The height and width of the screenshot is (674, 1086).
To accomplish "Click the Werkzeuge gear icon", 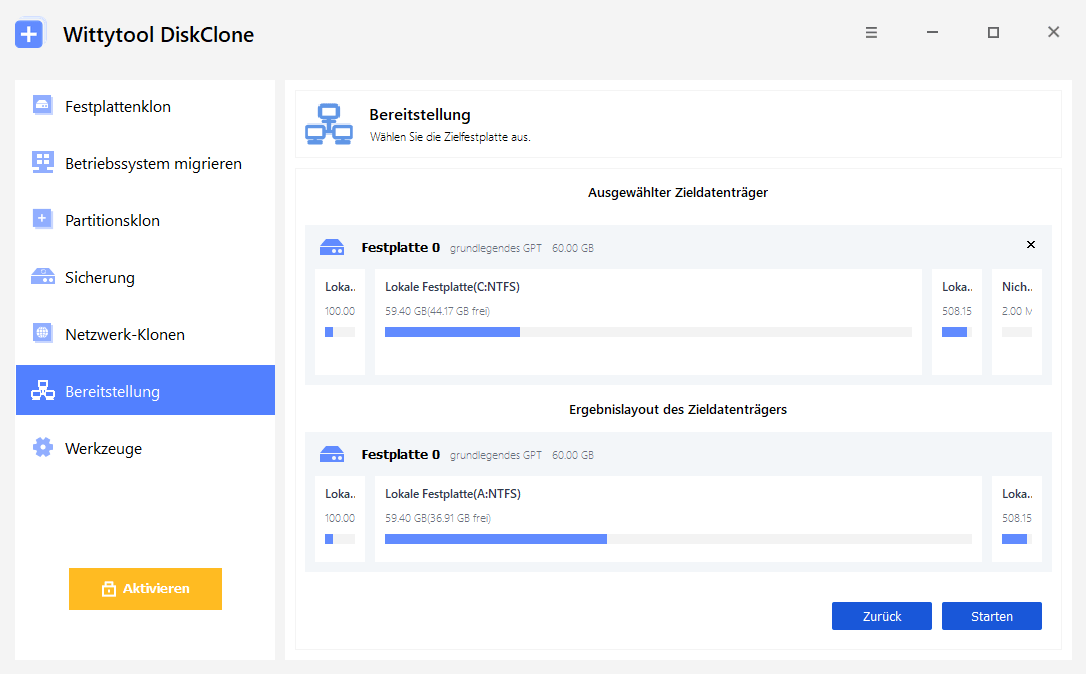I will (42, 447).
